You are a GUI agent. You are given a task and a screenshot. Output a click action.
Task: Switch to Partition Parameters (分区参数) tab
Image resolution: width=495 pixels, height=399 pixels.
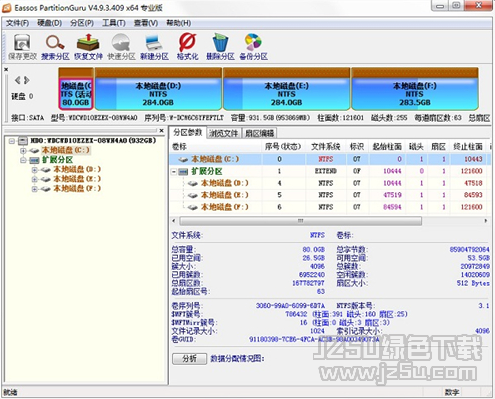coord(188,132)
